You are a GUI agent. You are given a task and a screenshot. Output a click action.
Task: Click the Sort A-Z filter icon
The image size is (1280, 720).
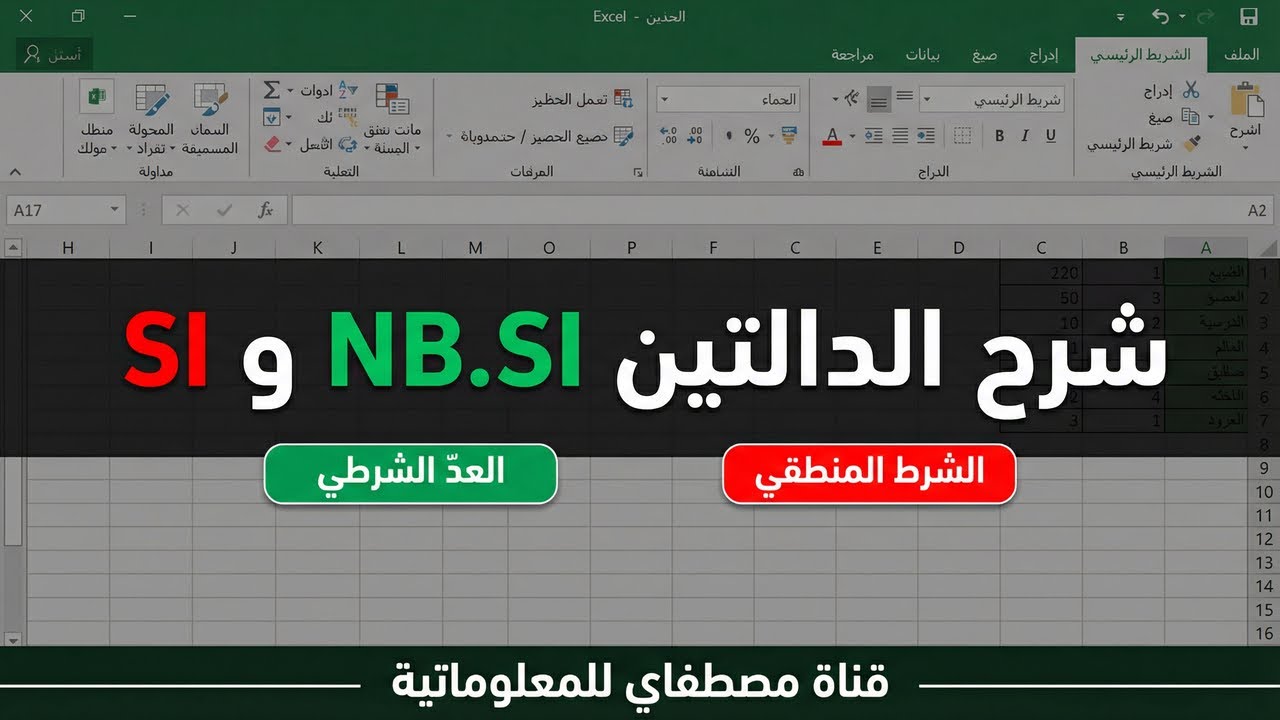[348, 90]
